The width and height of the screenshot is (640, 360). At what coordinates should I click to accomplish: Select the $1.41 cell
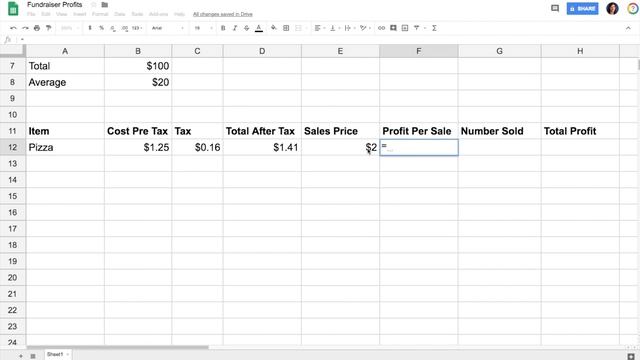pos(262,147)
